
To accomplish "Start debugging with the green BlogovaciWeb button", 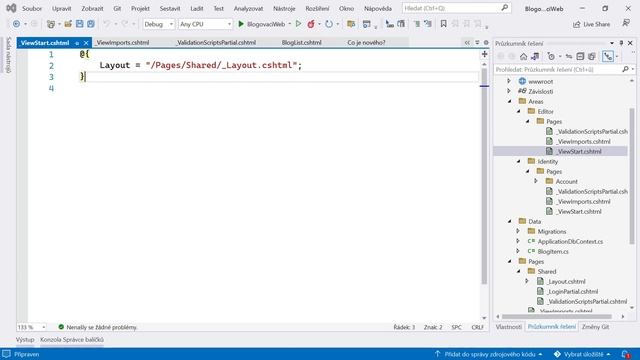I will coord(261,24).
